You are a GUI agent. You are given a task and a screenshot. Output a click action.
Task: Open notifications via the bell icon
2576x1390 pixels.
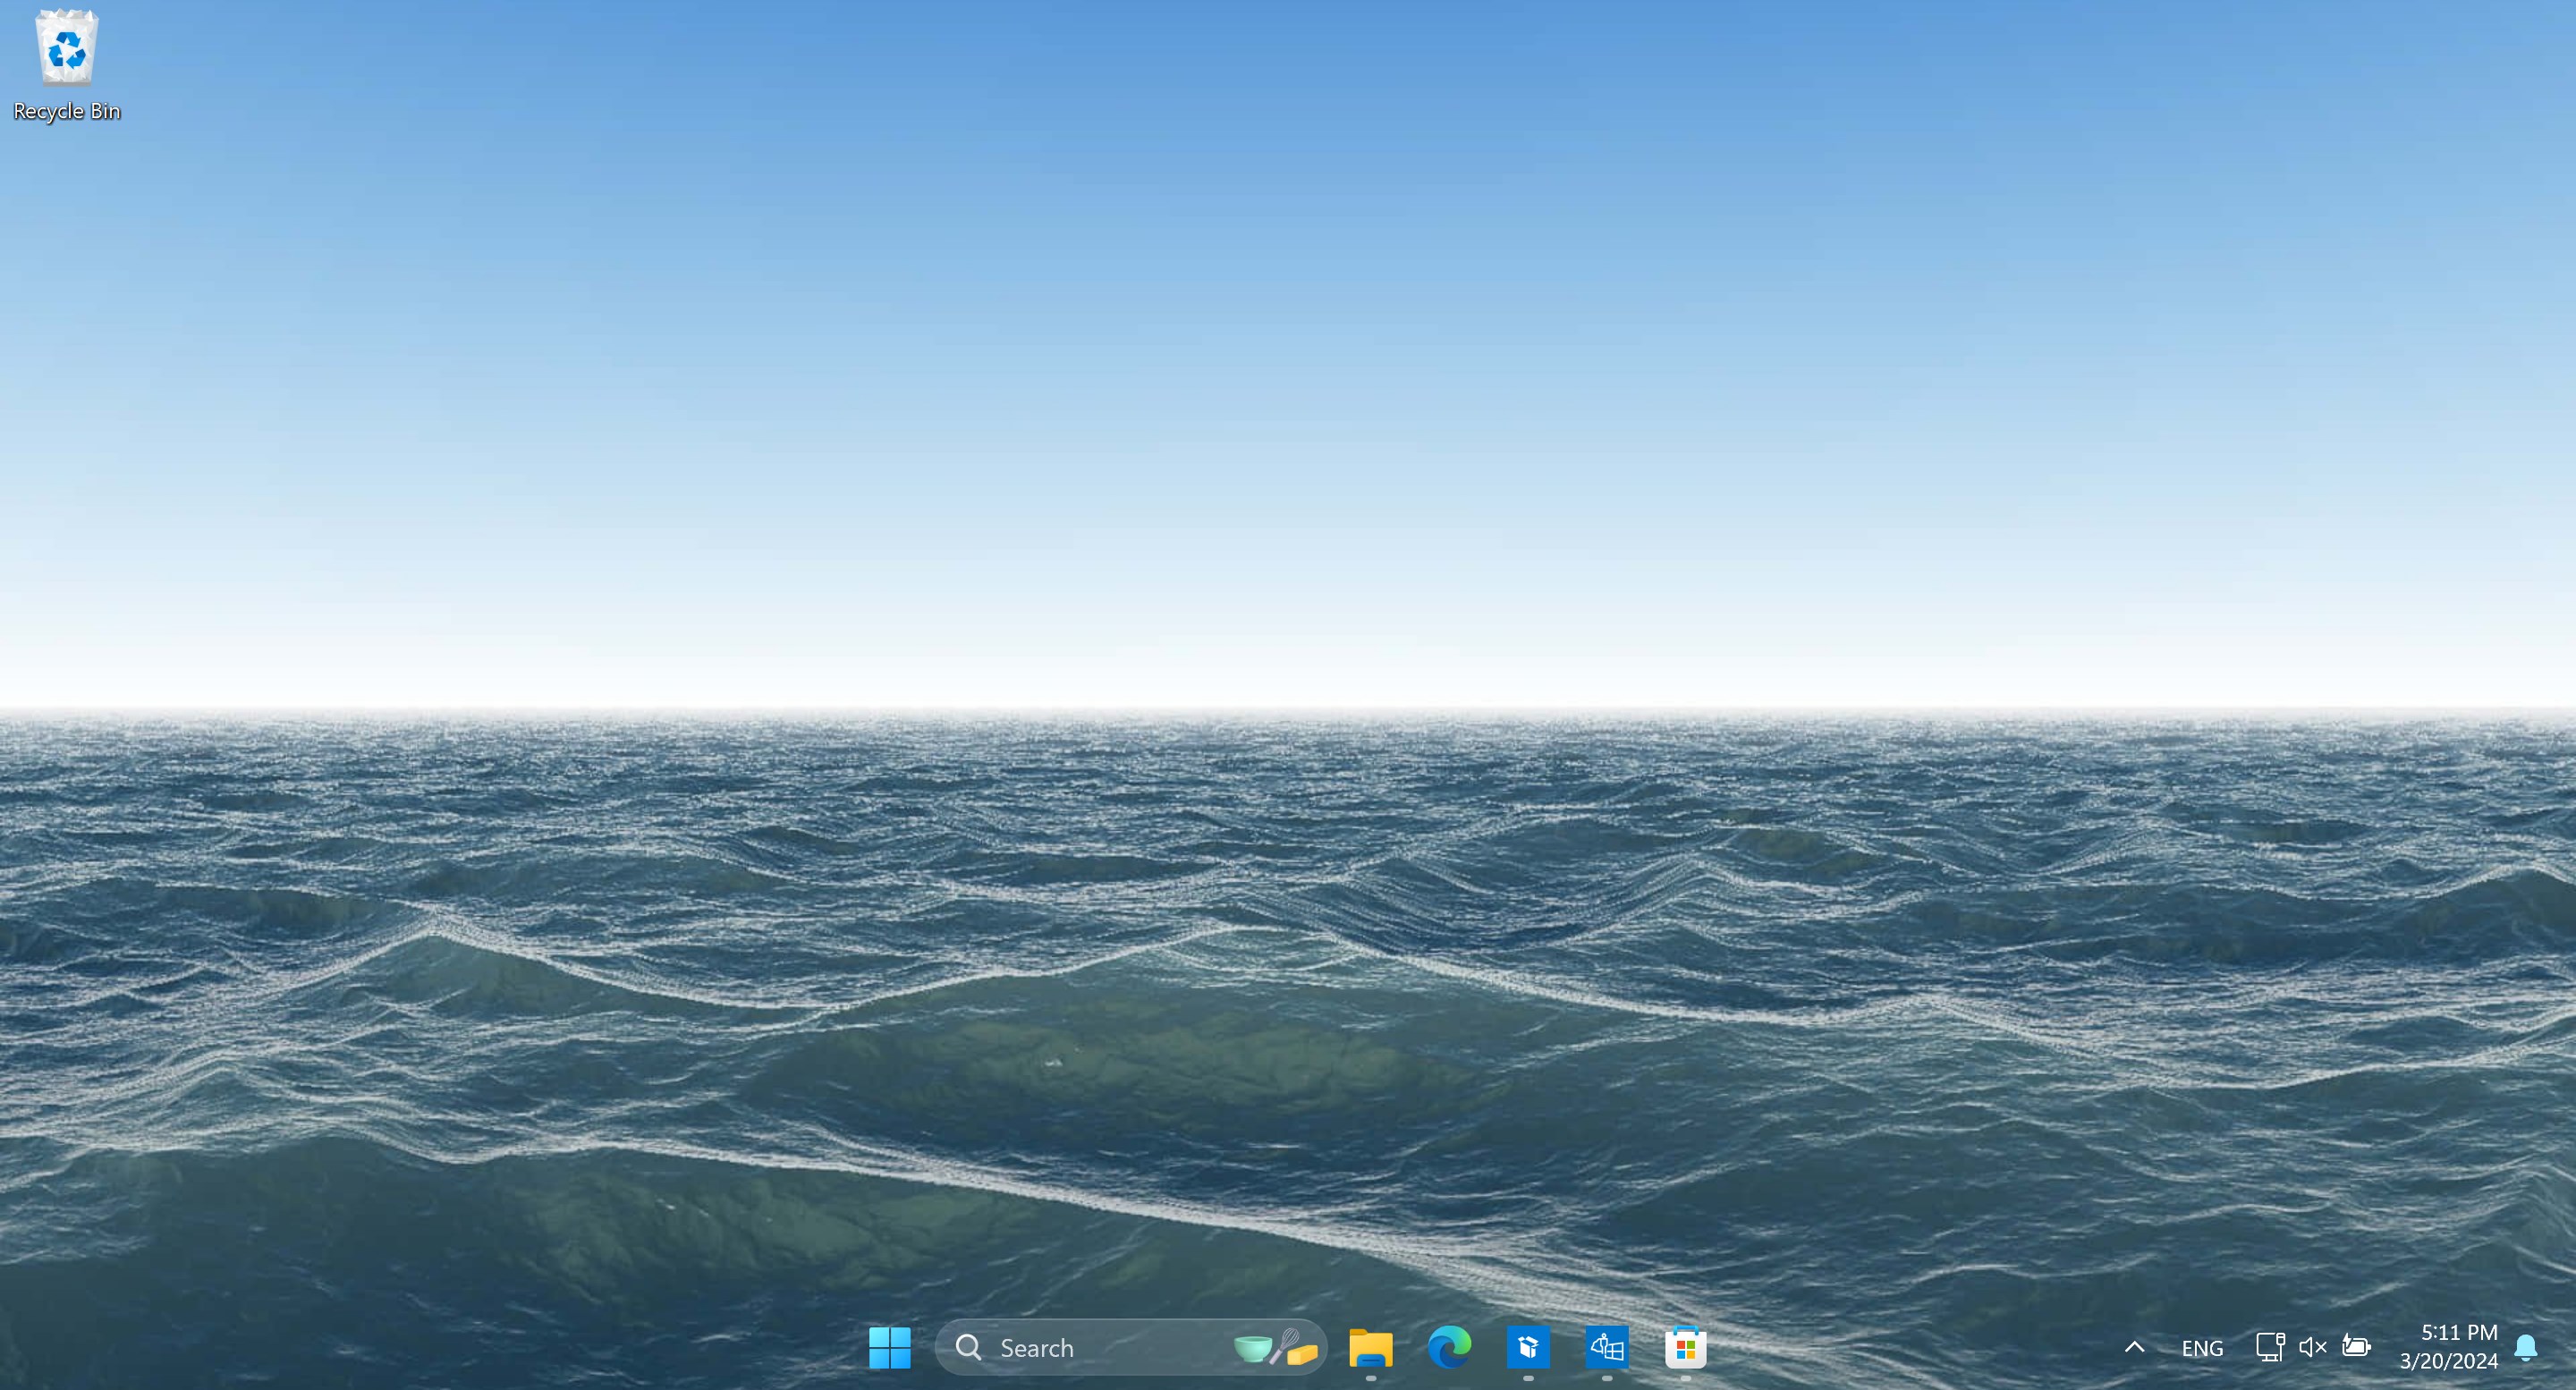[x=2525, y=1347]
